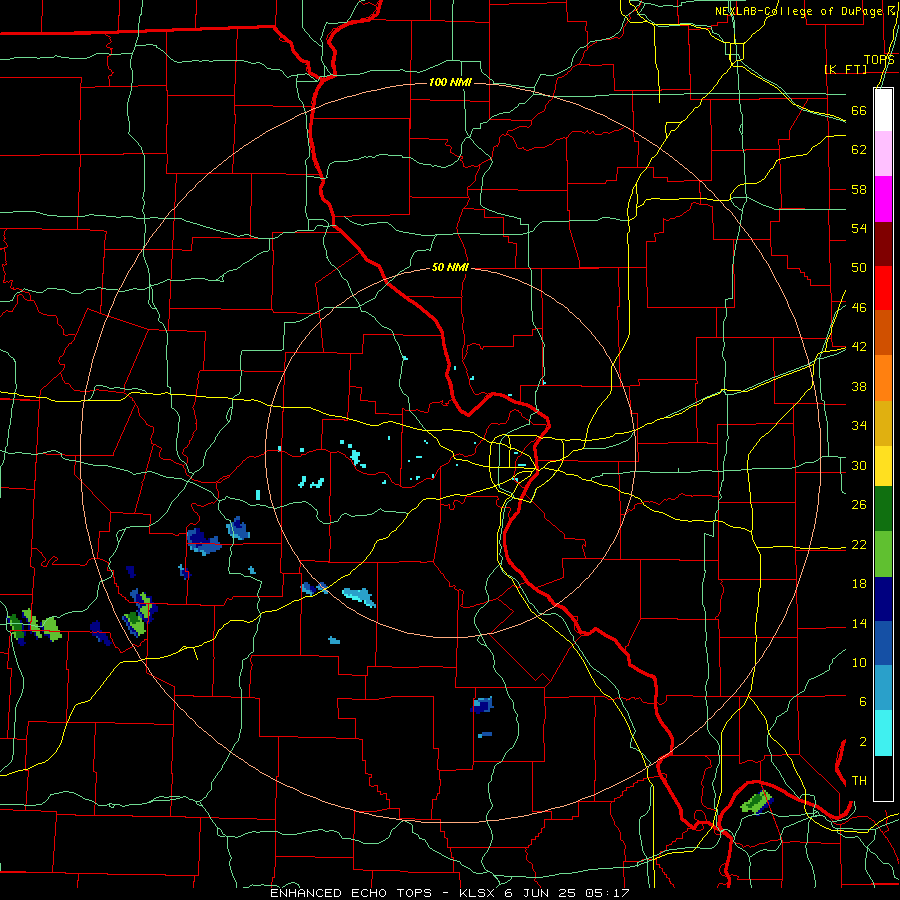The image size is (900, 900).
Task: Click the '38' legend value
Action: pos(859,386)
